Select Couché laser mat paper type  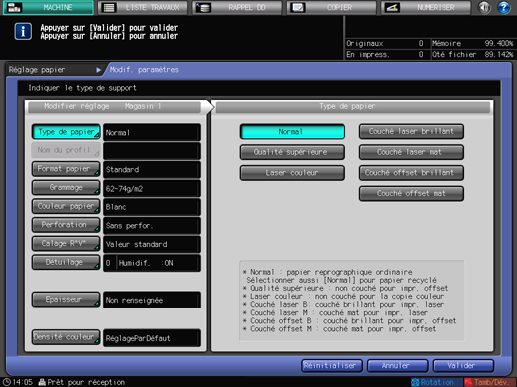click(411, 152)
